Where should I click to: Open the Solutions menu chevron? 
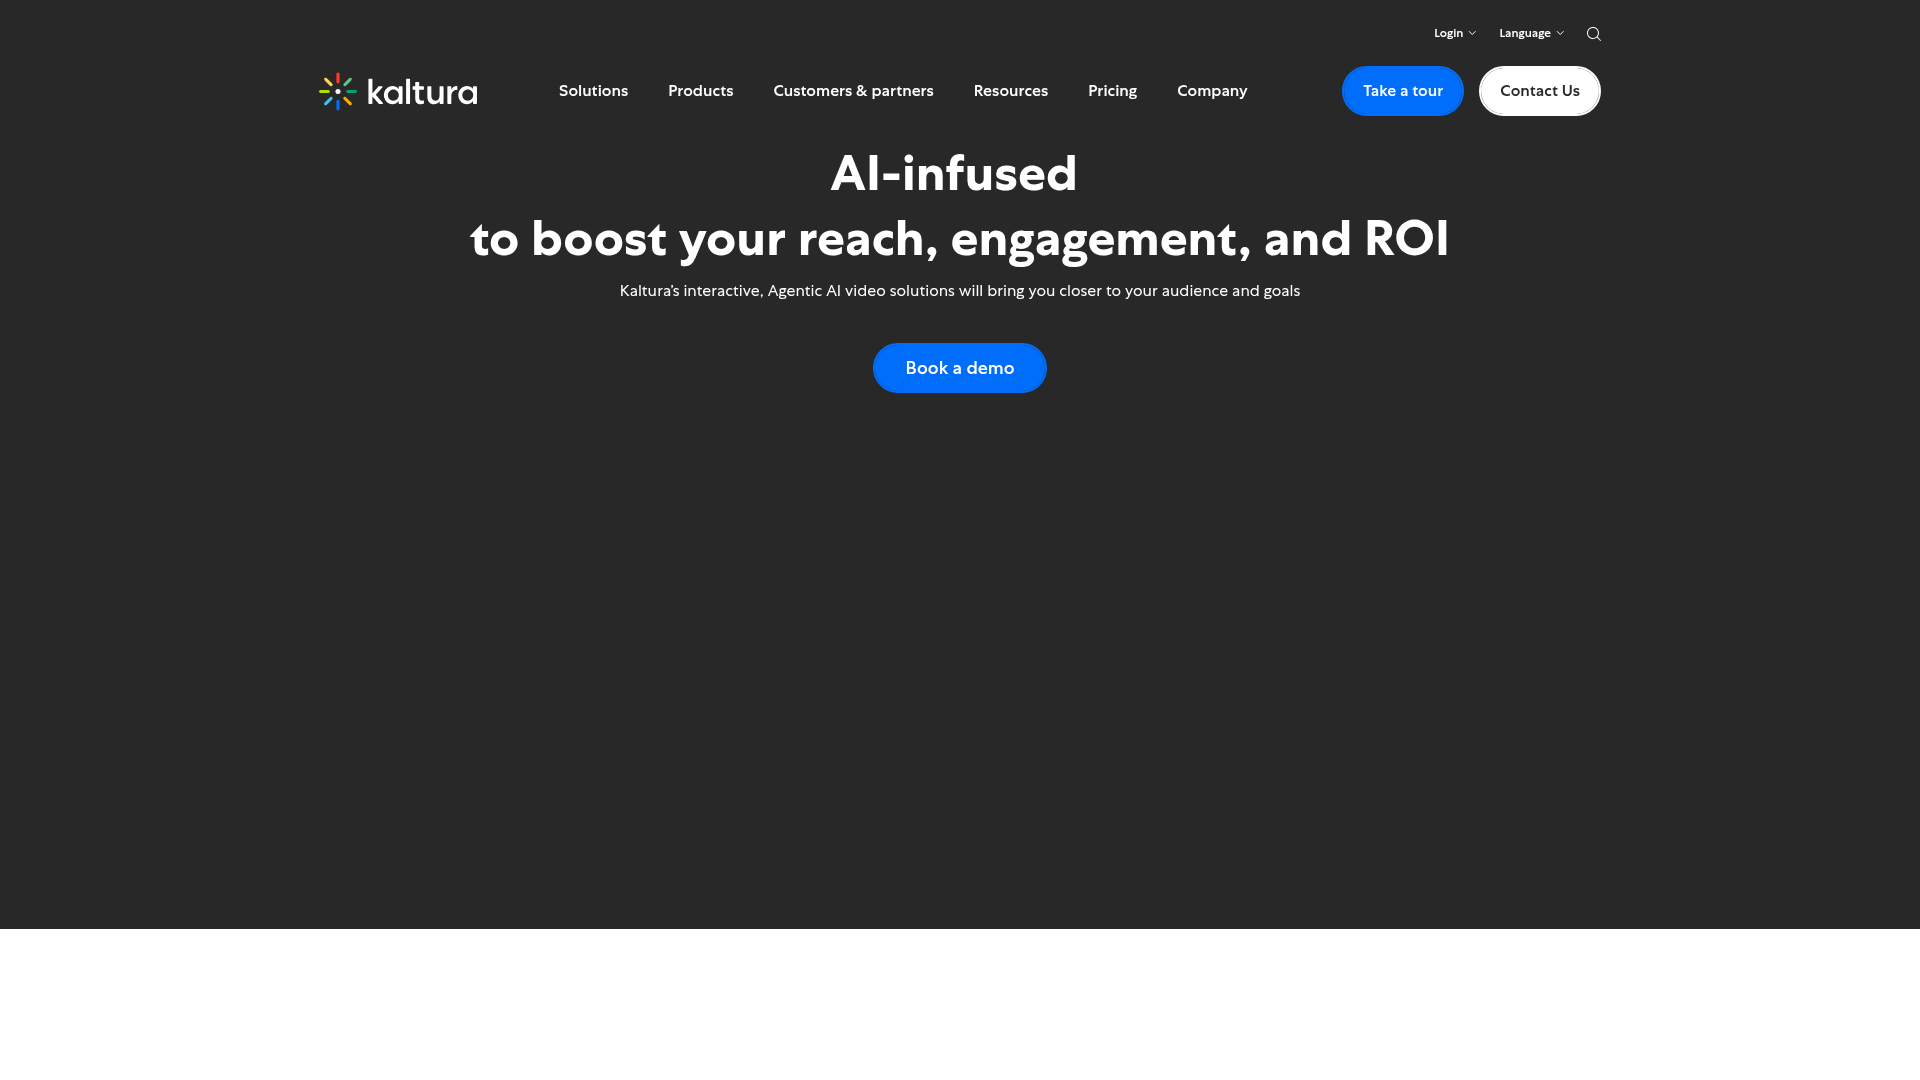(x=593, y=91)
